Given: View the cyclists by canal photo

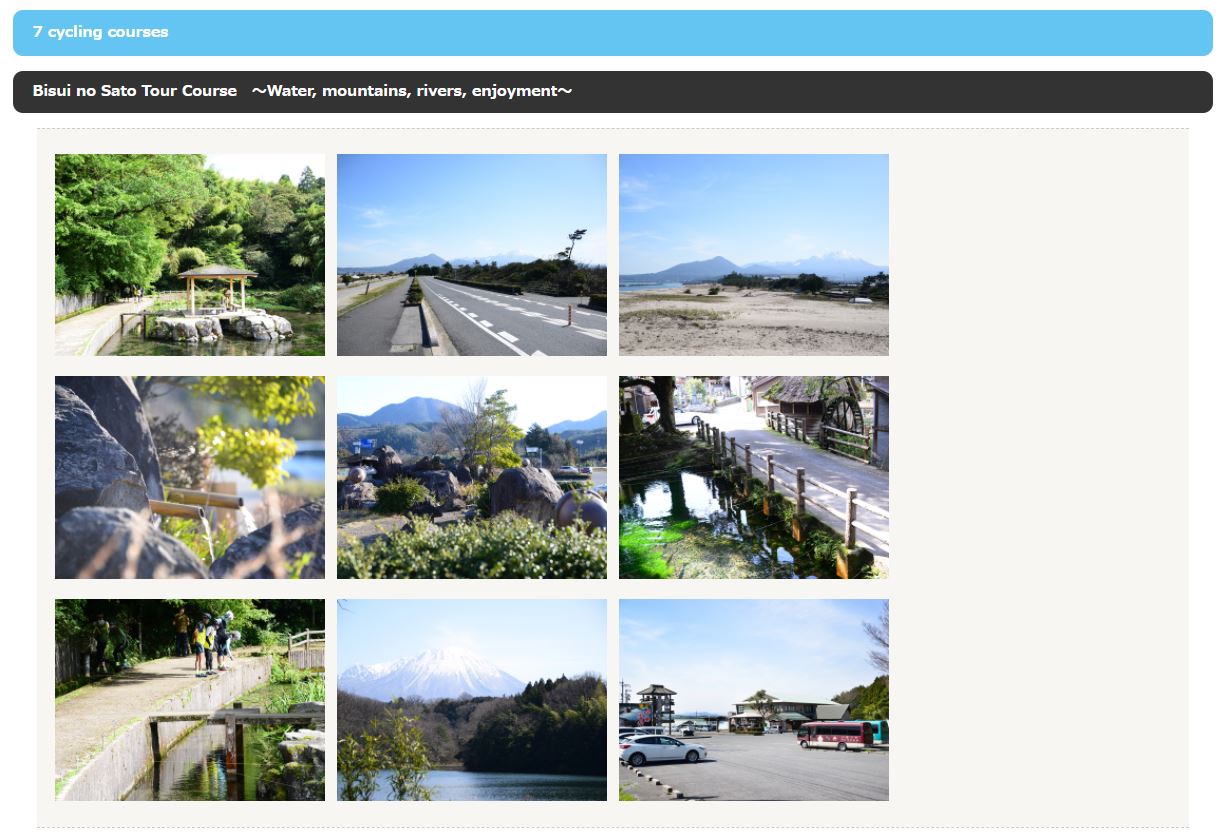Looking at the screenshot, I should click(x=190, y=700).
